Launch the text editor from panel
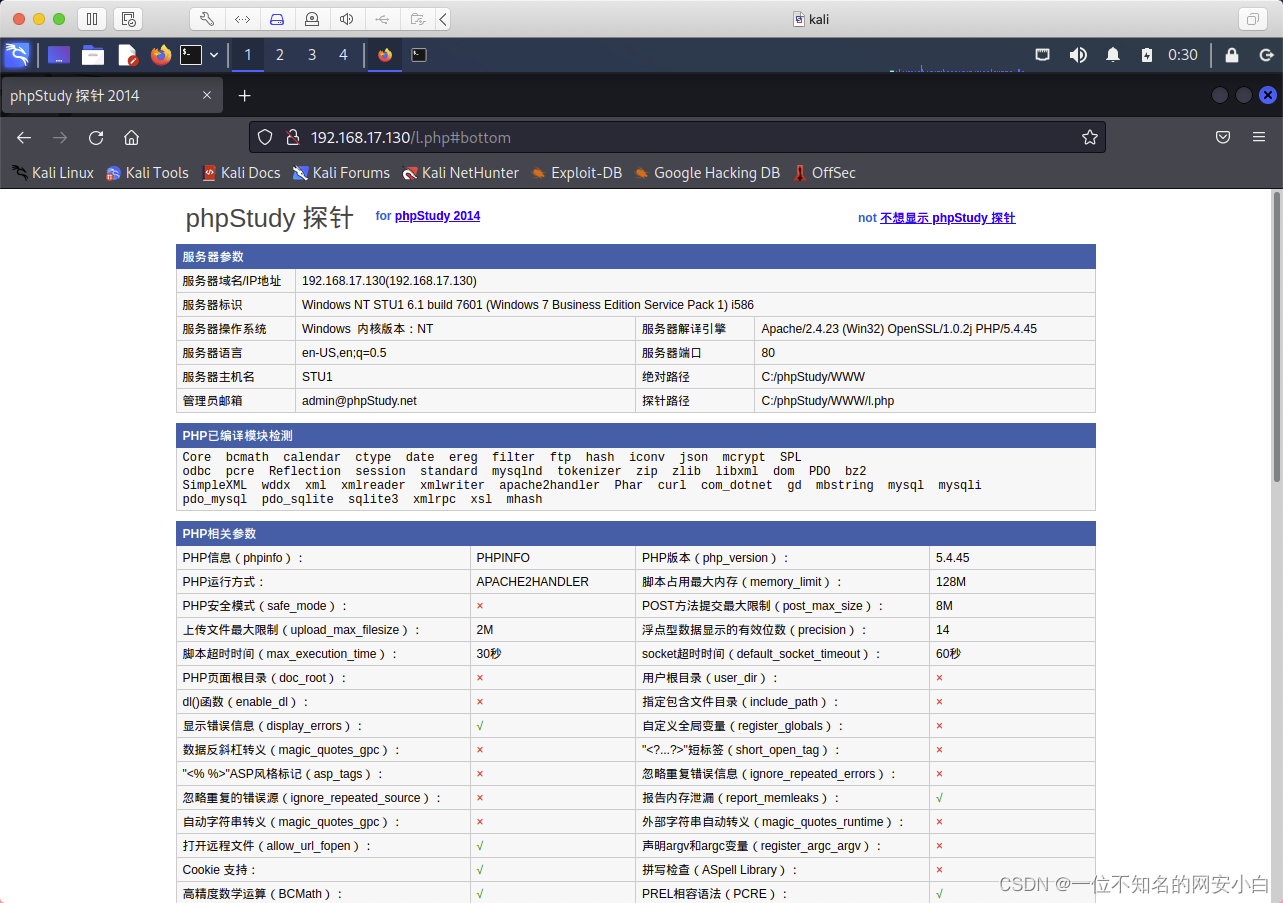 (x=127, y=55)
